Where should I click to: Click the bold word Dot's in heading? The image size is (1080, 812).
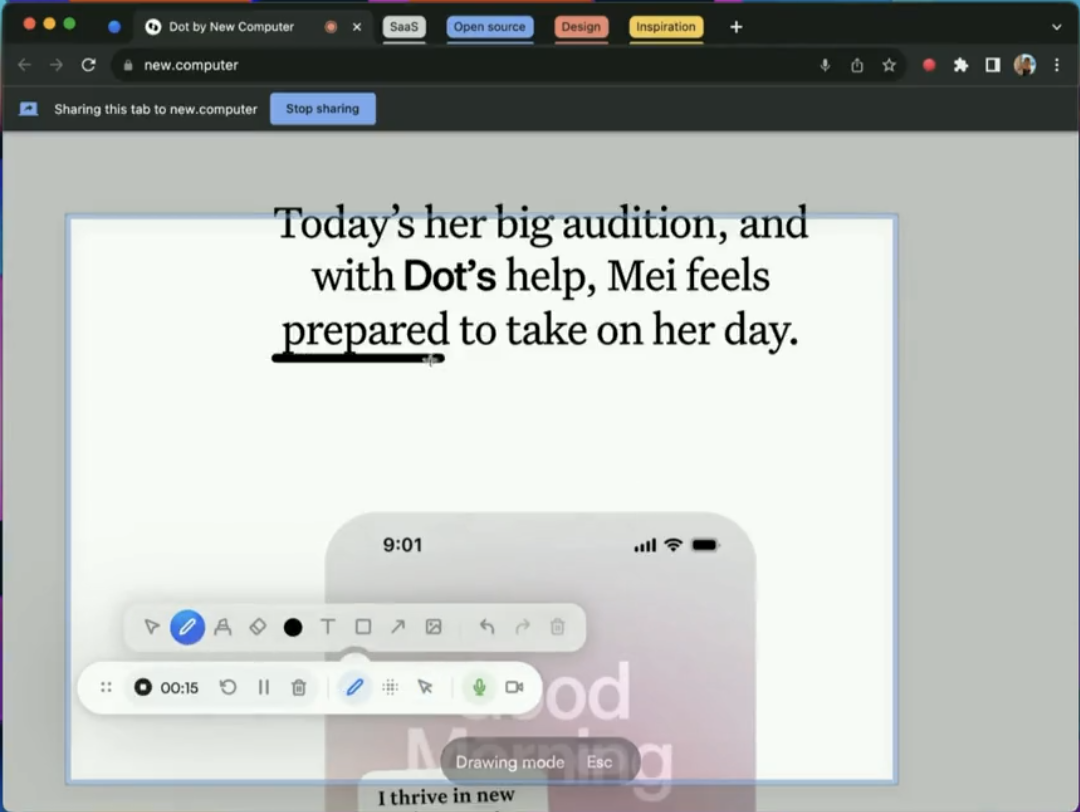(450, 276)
